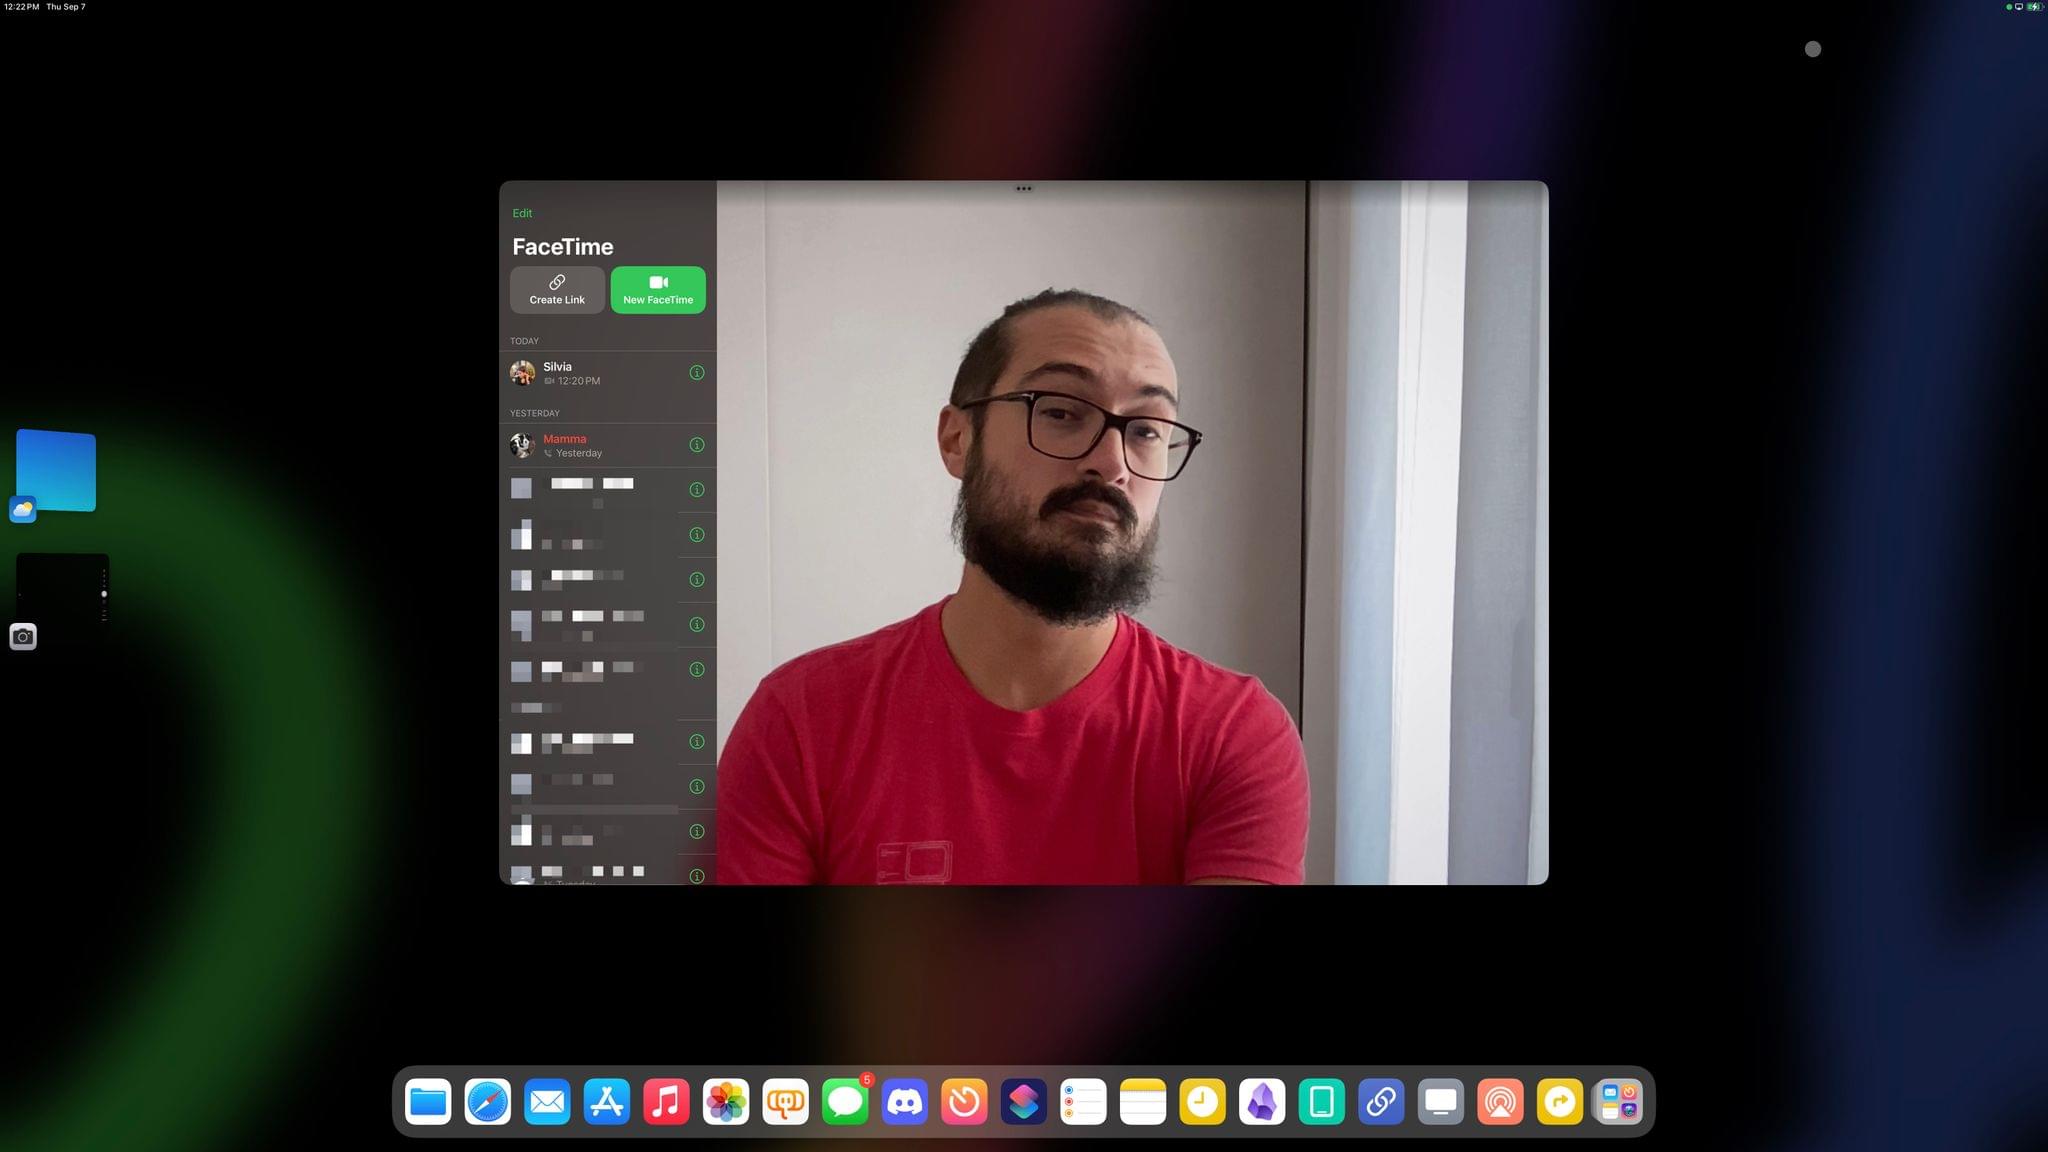Expand the three-dot menu at top
Image resolution: width=2048 pixels, height=1152 pixels.
coord(1024,188)
